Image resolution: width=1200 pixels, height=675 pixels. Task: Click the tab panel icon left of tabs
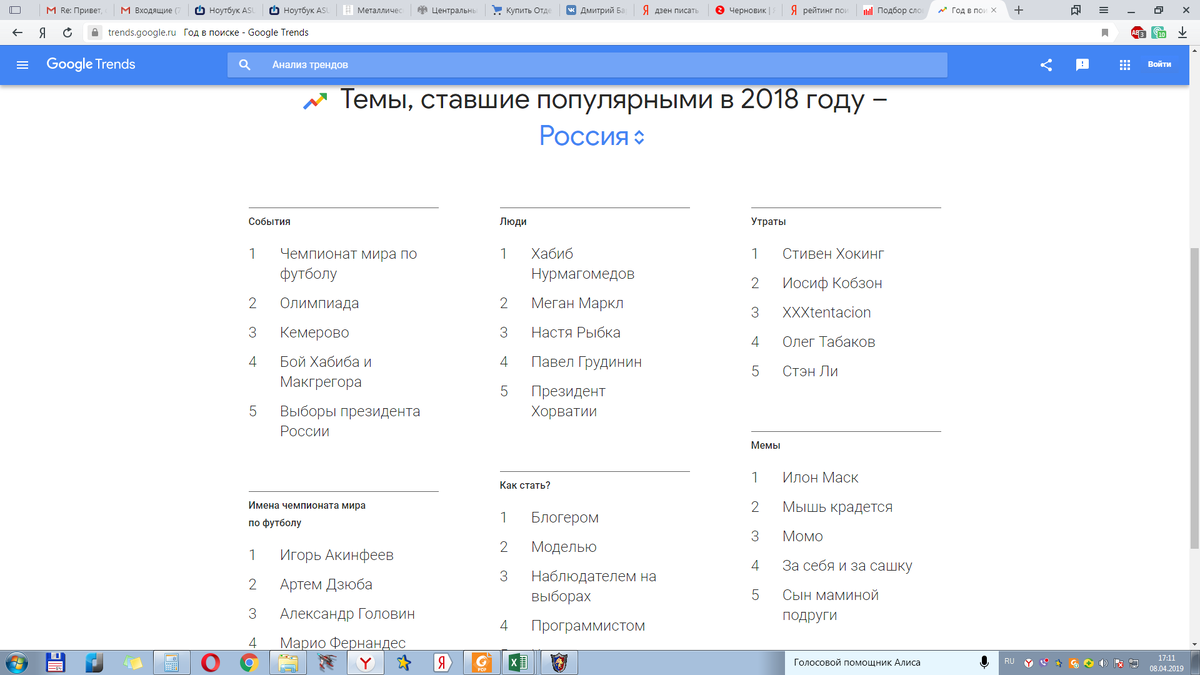click(x=14, y=10)
